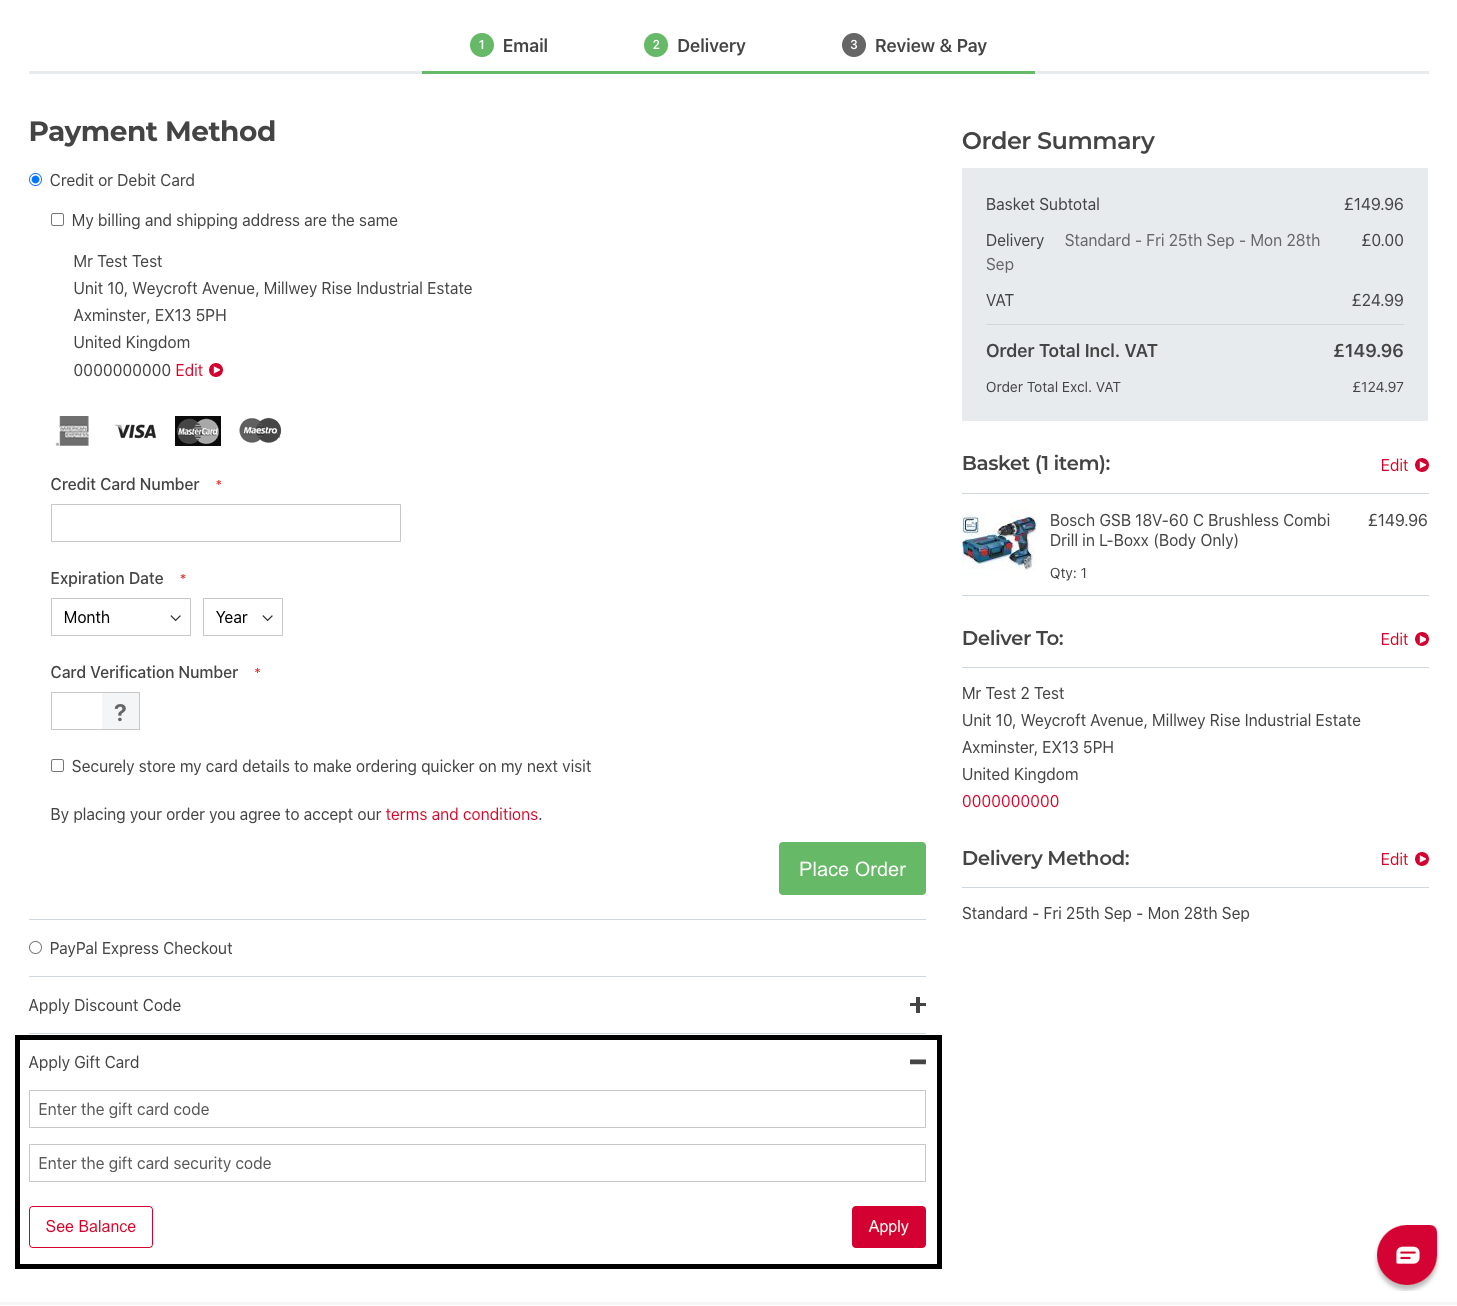Edit the Deliver To address link
This screenshot has height=1306, width=1457.
pyautogui.click(x=1394, y=639)
